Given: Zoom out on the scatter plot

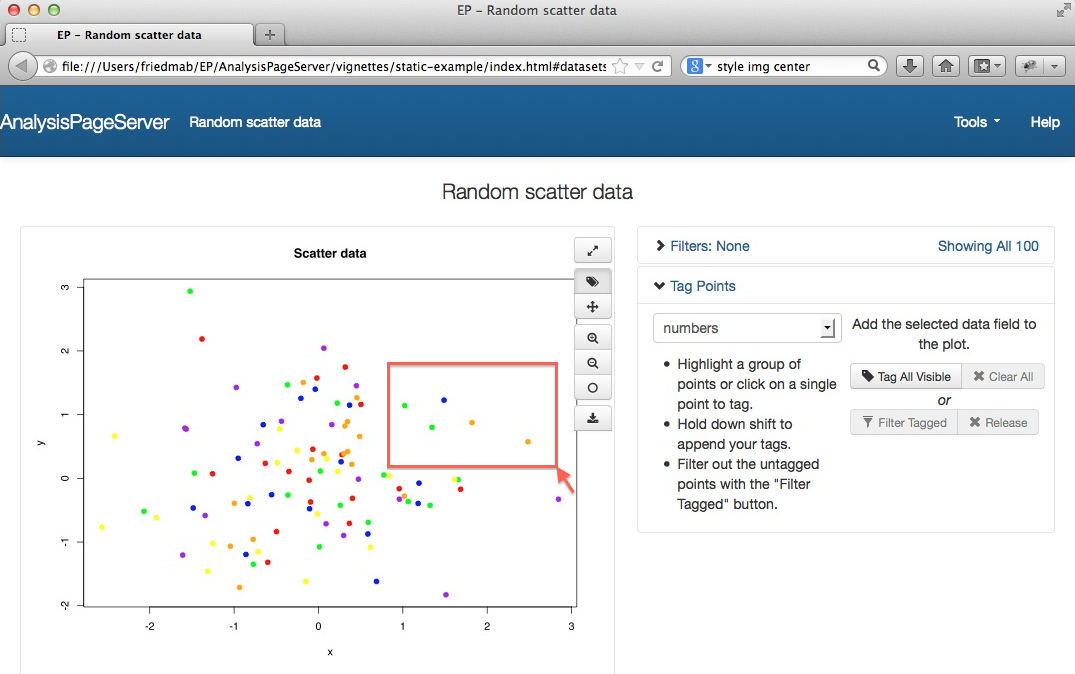Looking at the screenshot, I should coord(592,363).
